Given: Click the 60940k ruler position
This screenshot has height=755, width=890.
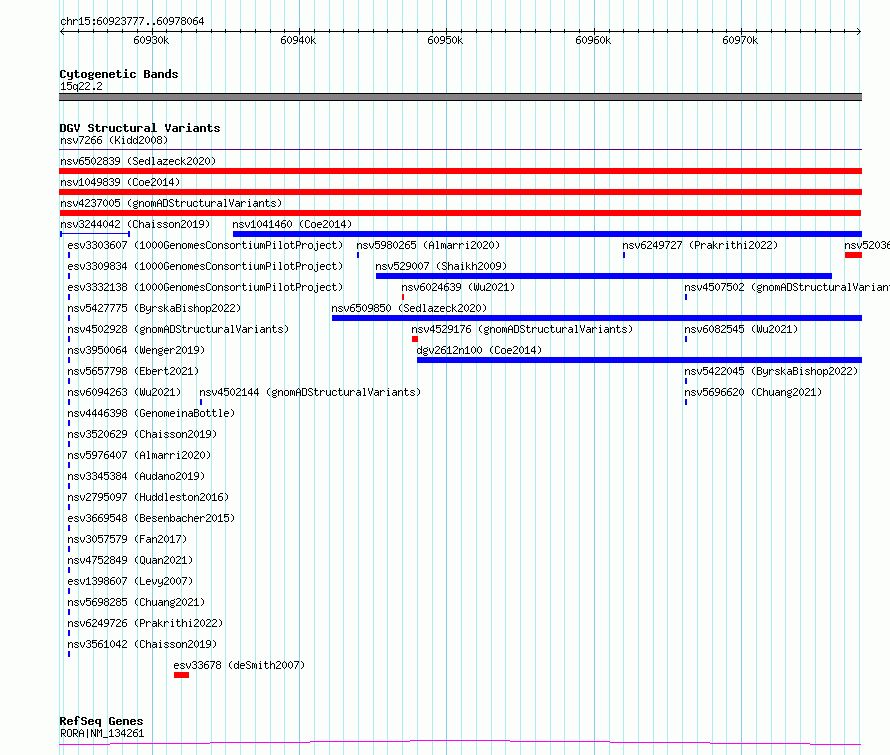Looking at the screenshot, I should (298, 40).
